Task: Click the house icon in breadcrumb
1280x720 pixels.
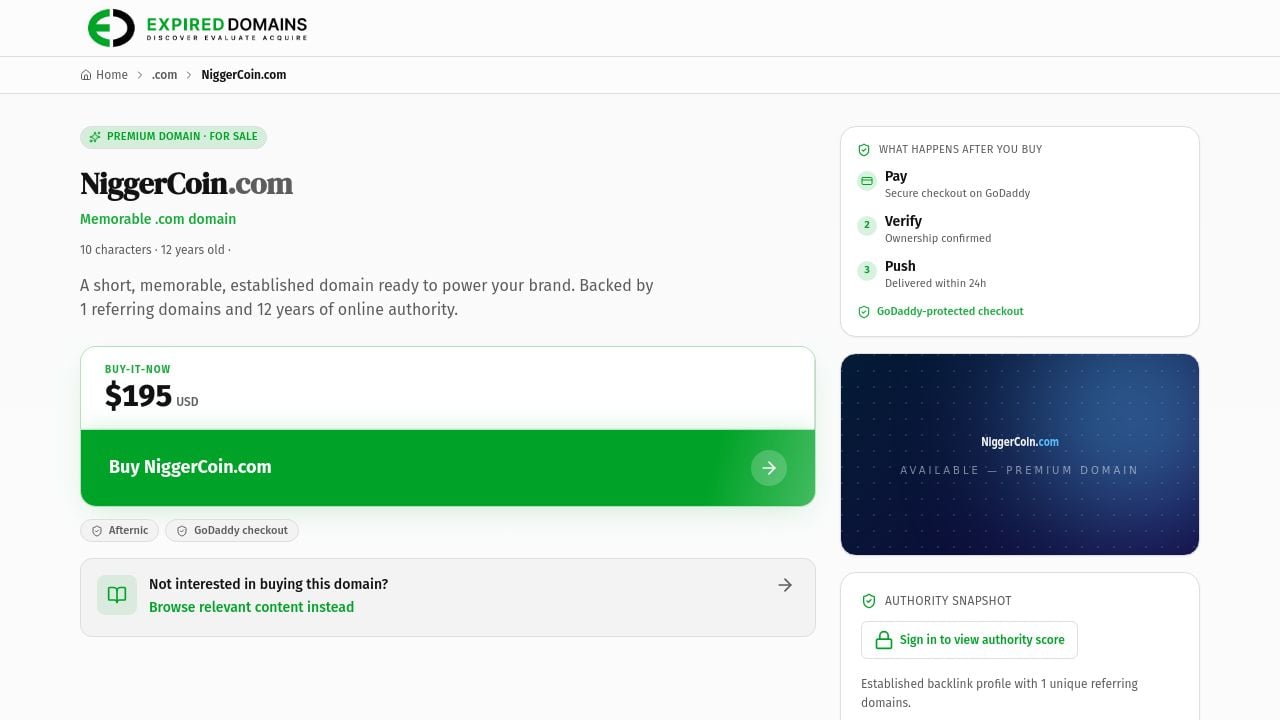Action: tap(86, 75)
